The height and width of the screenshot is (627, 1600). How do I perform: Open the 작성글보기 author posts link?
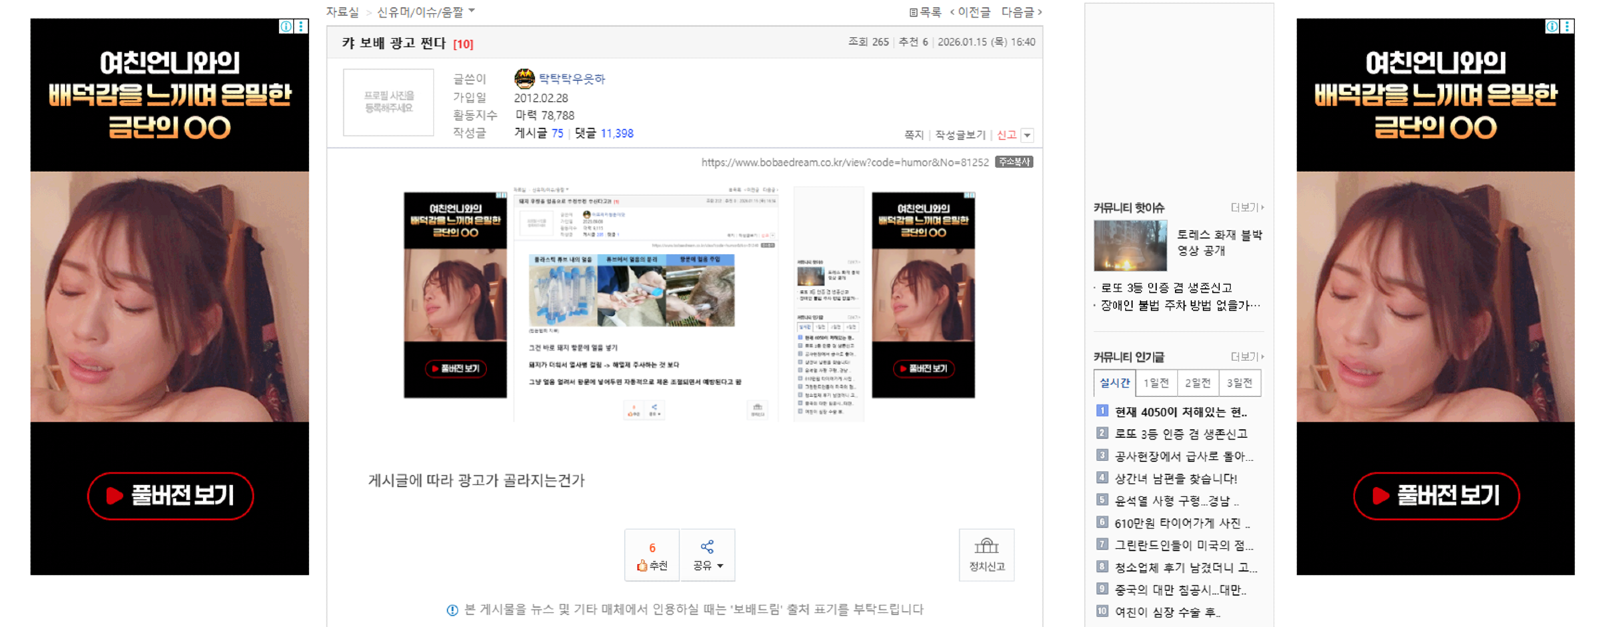coord(960,135)
